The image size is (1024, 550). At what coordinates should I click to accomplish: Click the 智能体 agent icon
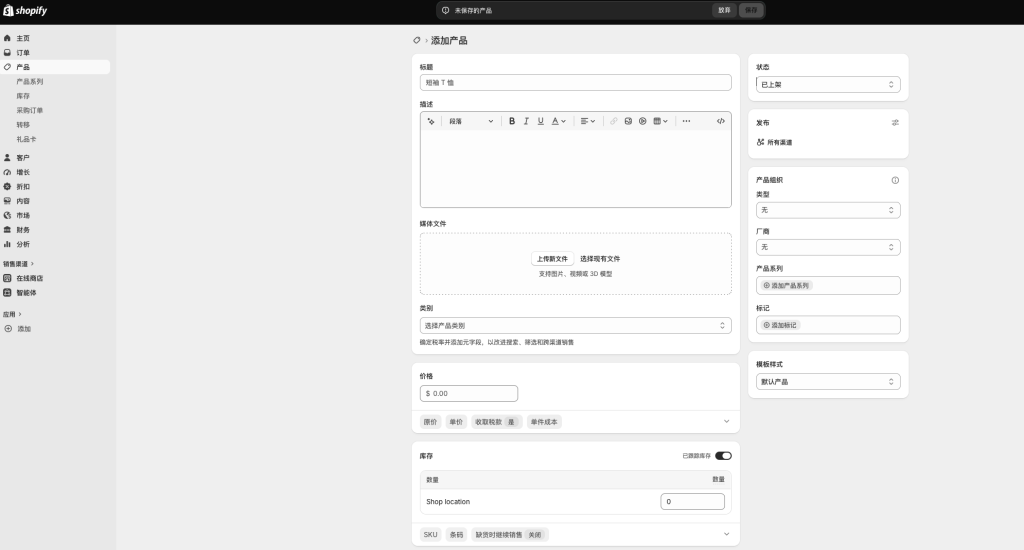(x=7, y=293)
